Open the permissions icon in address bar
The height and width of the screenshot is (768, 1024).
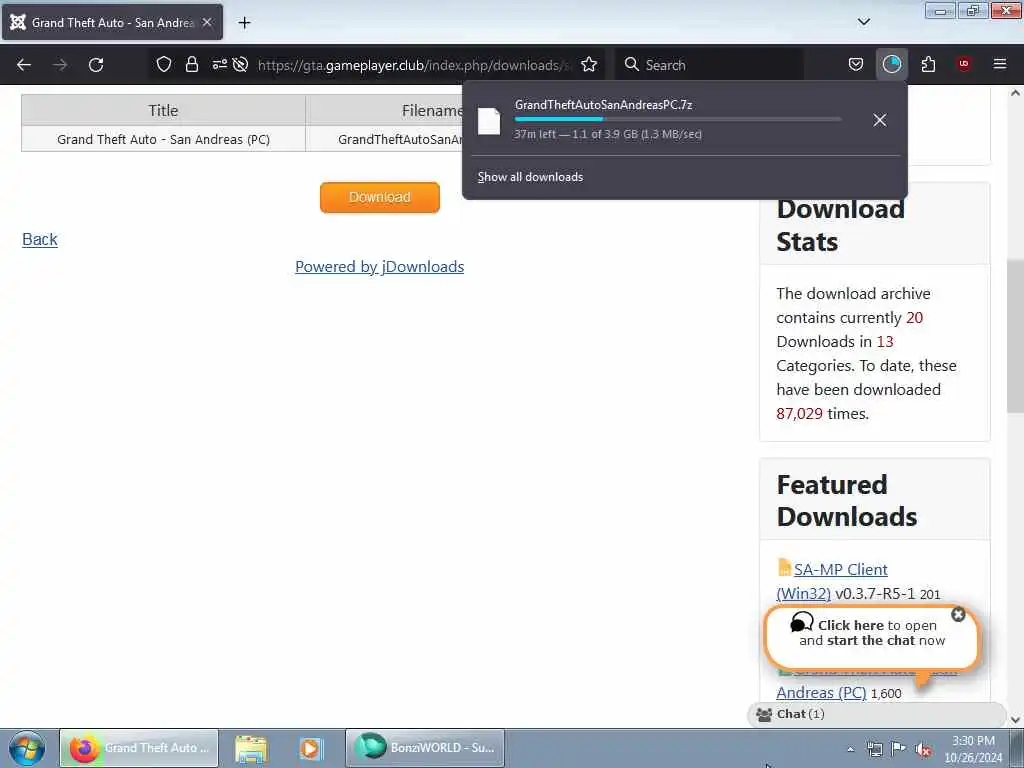pos(219,64)
